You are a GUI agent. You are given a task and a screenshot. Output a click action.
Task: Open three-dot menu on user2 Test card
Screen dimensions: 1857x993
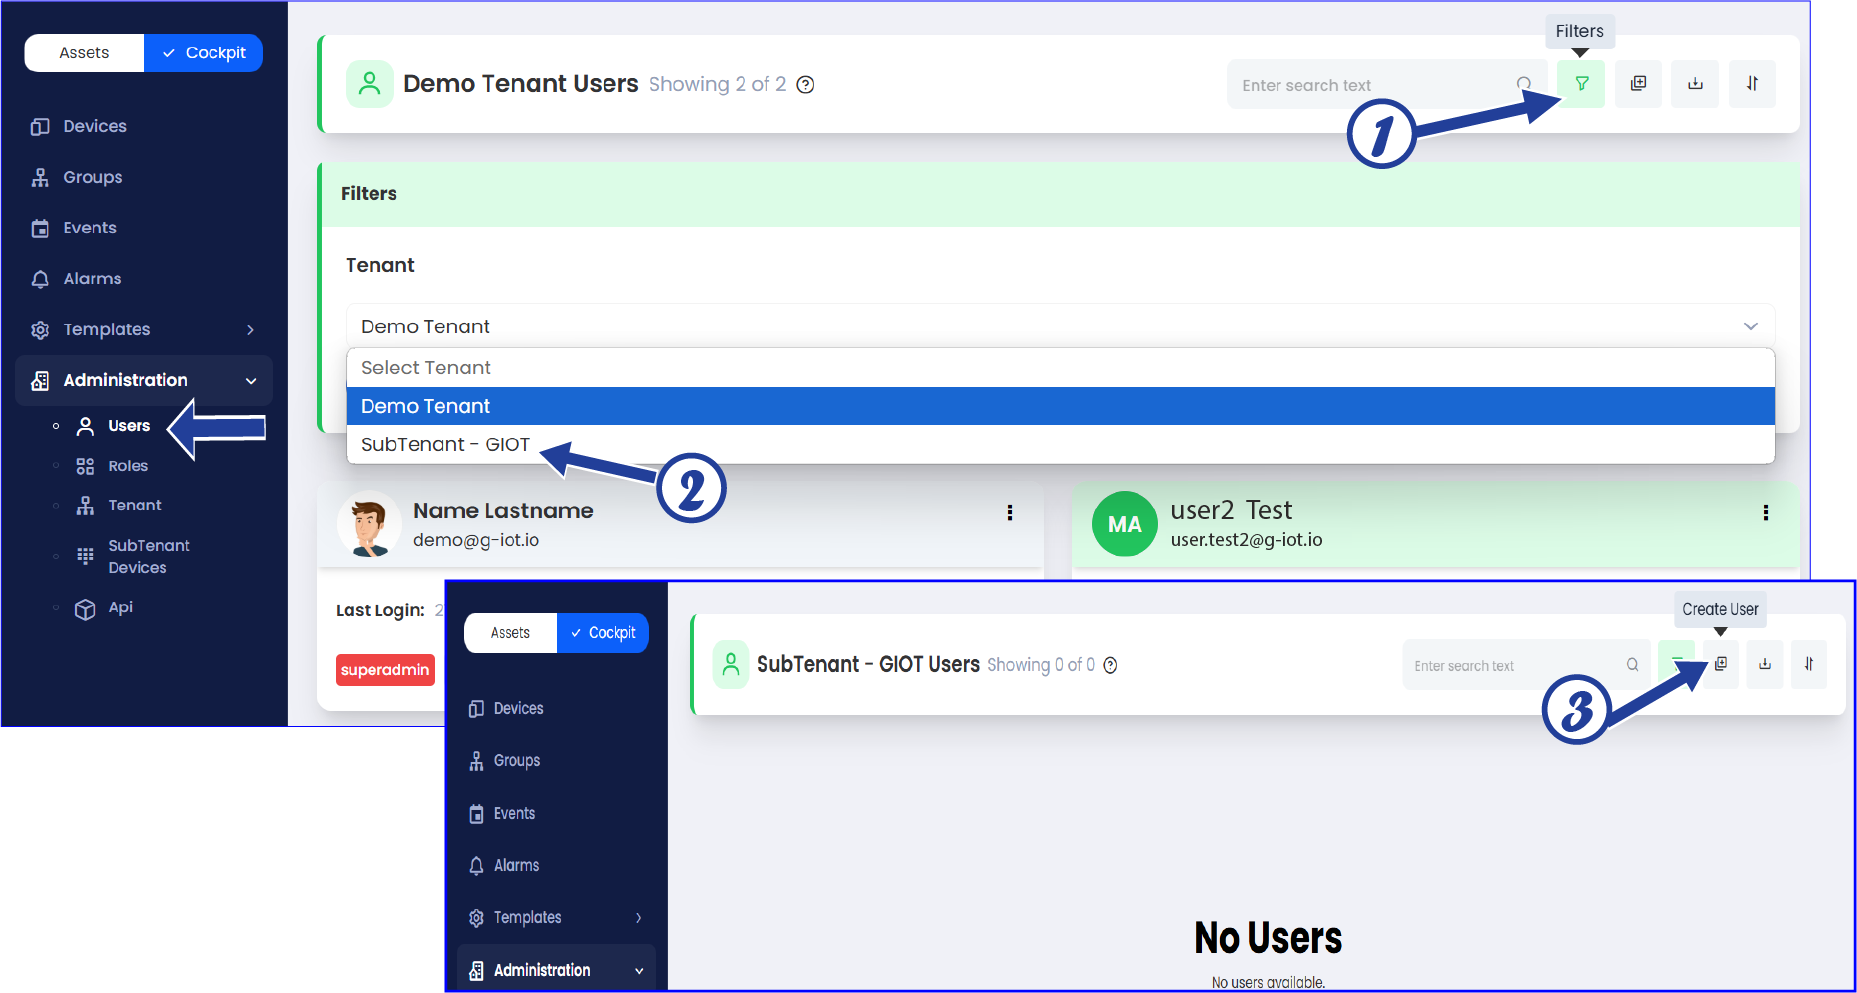point(1765,513)
